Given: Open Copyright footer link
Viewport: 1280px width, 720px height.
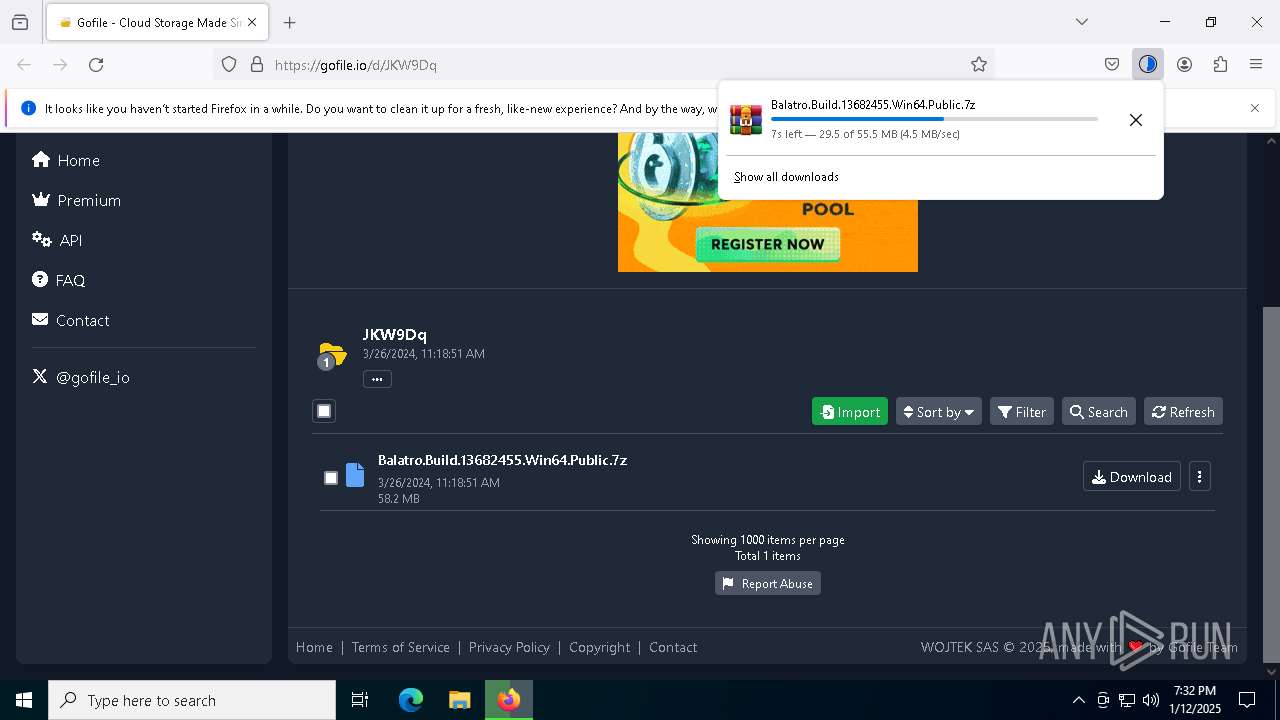Looking at the screenshot, I should (600, 647).
